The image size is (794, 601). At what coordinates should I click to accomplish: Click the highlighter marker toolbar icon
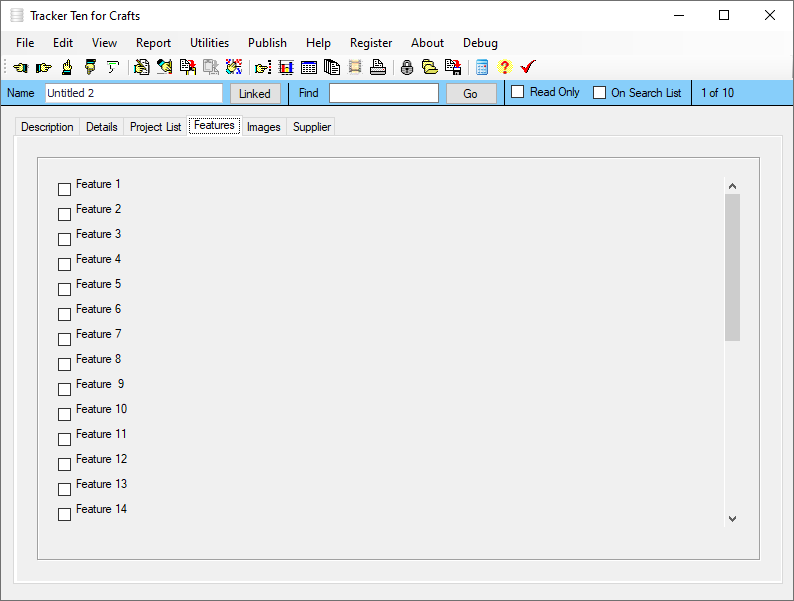(x=165, y=67)
